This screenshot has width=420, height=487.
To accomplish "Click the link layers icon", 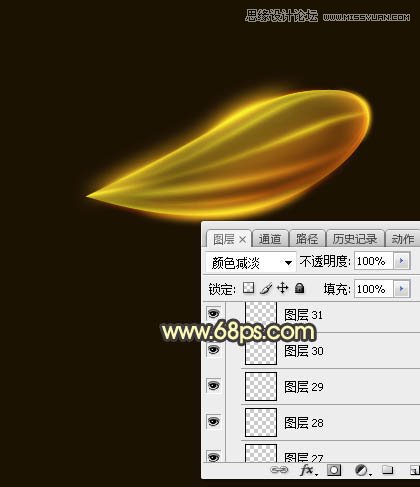I will 279,470.
